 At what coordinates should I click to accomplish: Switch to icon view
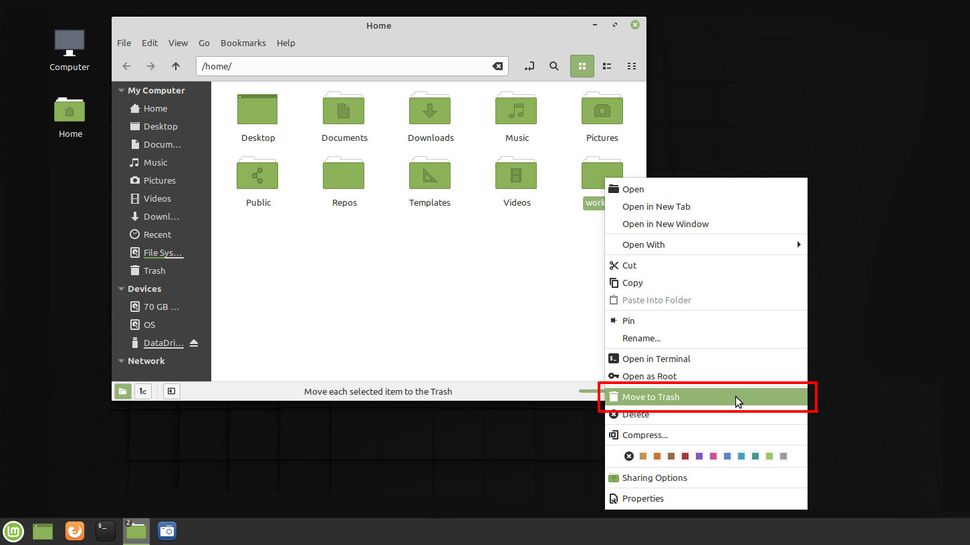[582, 66]
